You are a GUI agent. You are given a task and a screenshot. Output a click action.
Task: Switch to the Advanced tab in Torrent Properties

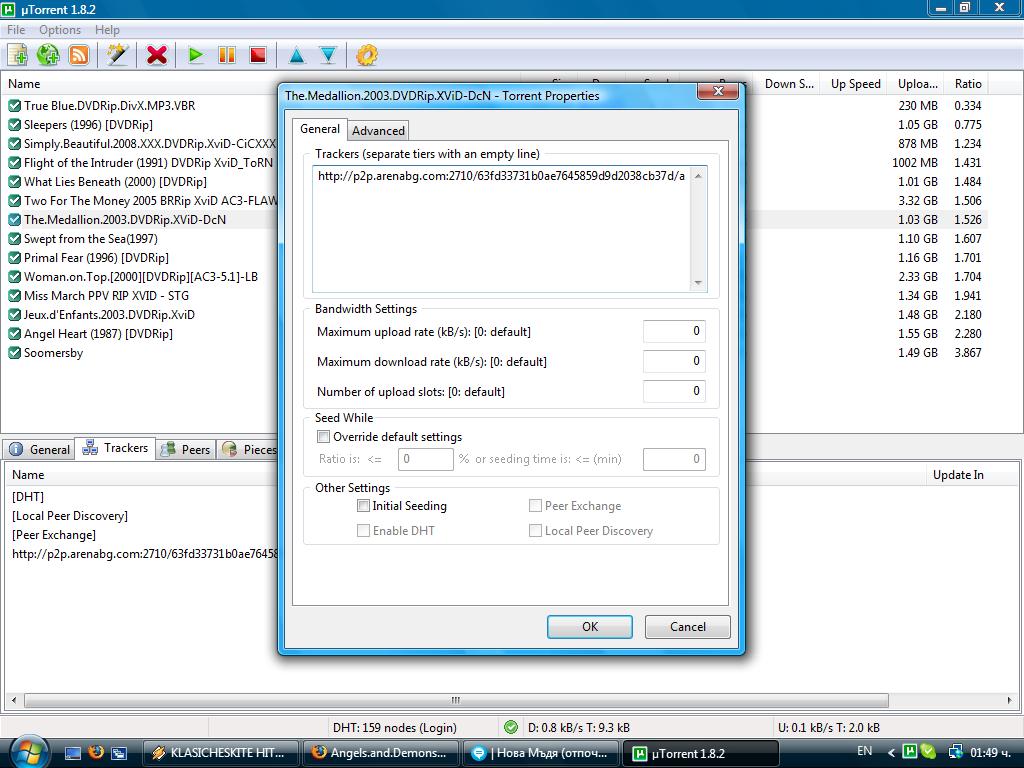tap(378, 131)
